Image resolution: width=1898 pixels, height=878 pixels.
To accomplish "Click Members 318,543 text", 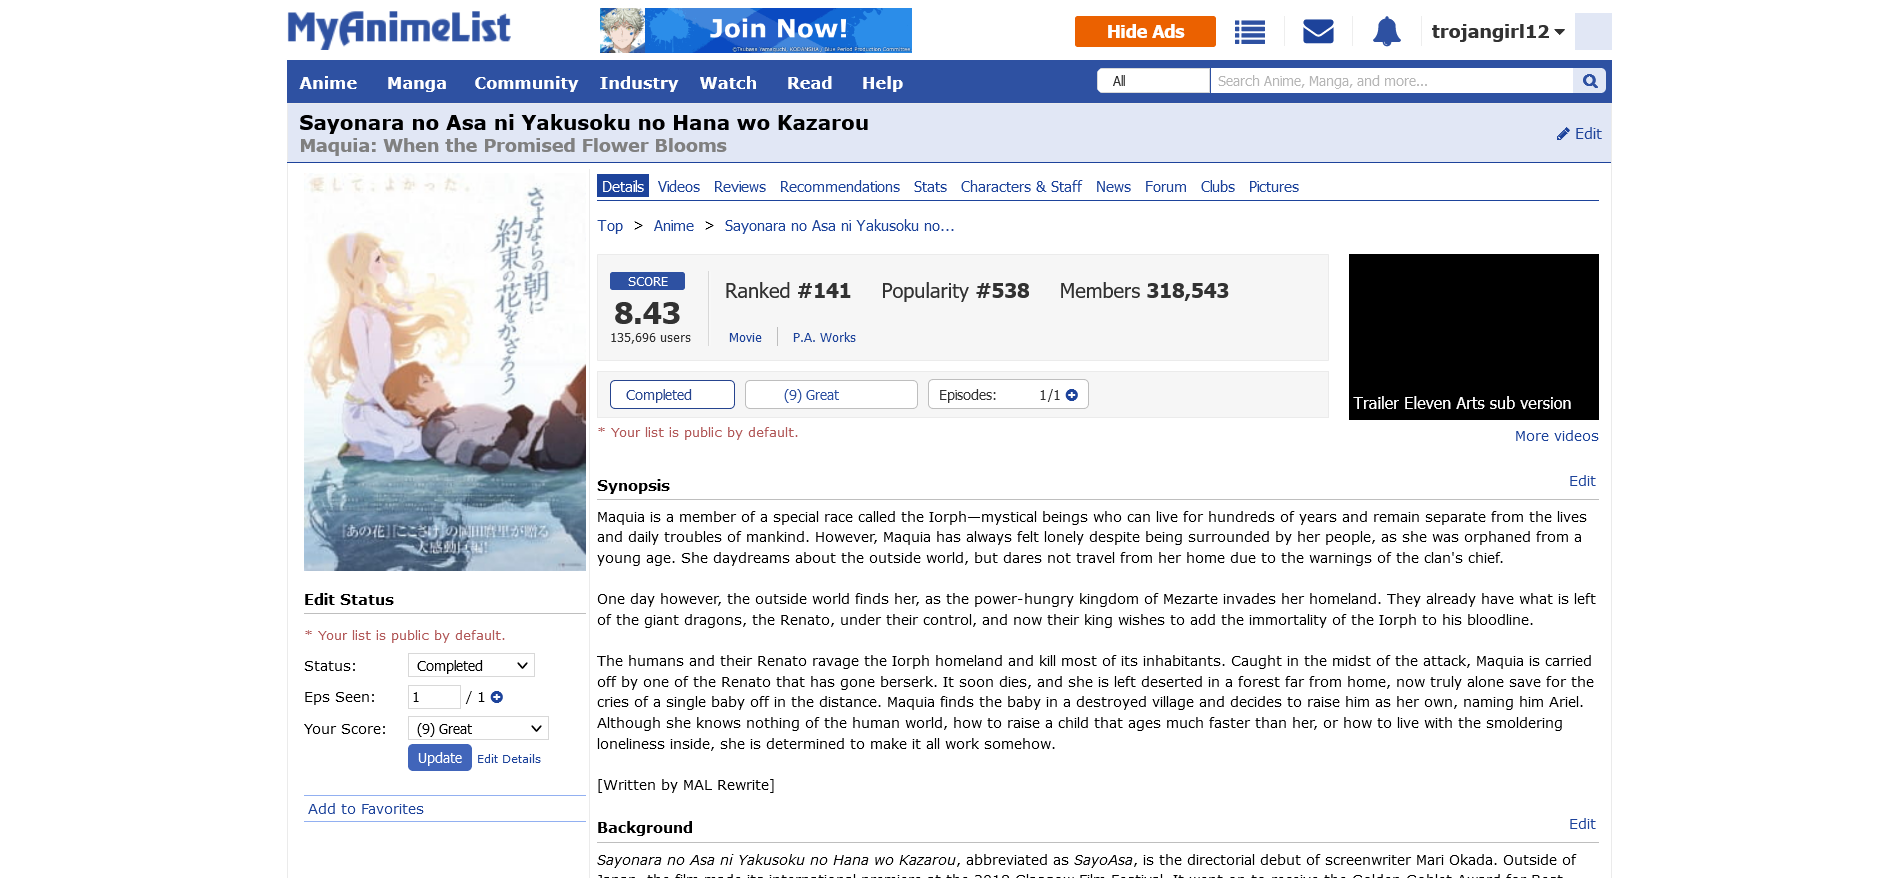I will [x=1144, y=291].
